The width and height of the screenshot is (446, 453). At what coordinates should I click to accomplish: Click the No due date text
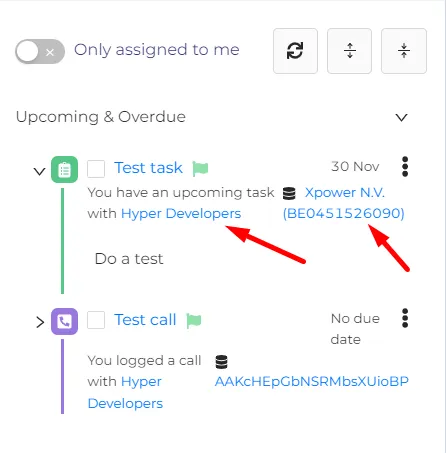[x=355, y=329]
